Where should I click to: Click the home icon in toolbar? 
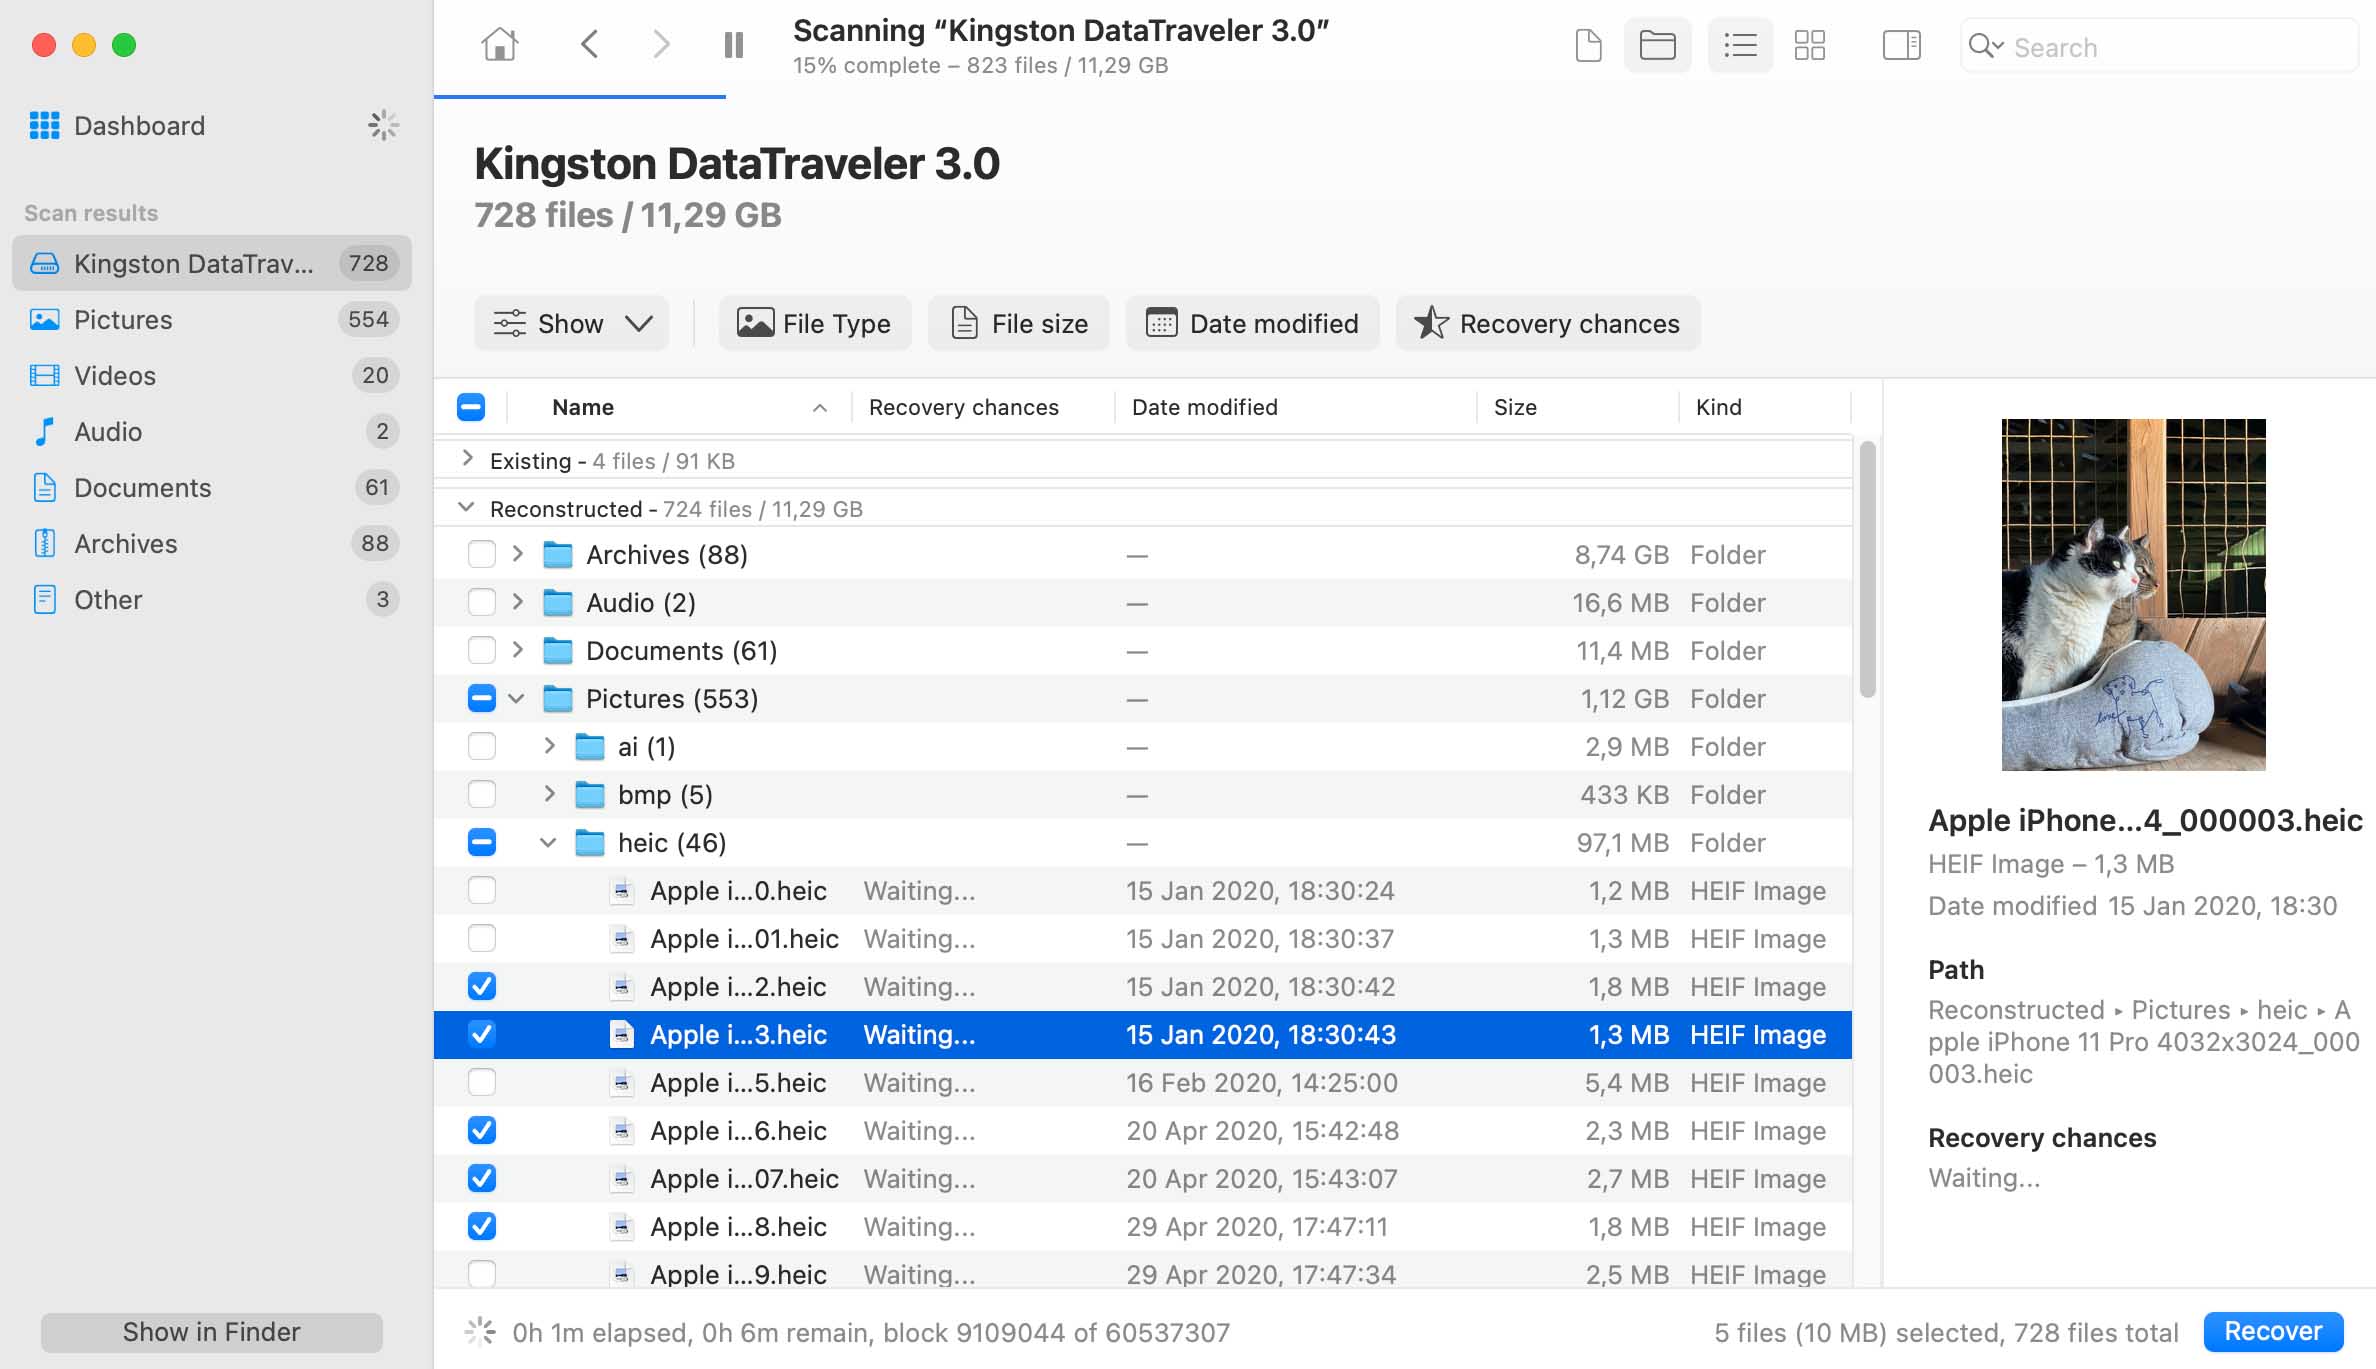499,44
